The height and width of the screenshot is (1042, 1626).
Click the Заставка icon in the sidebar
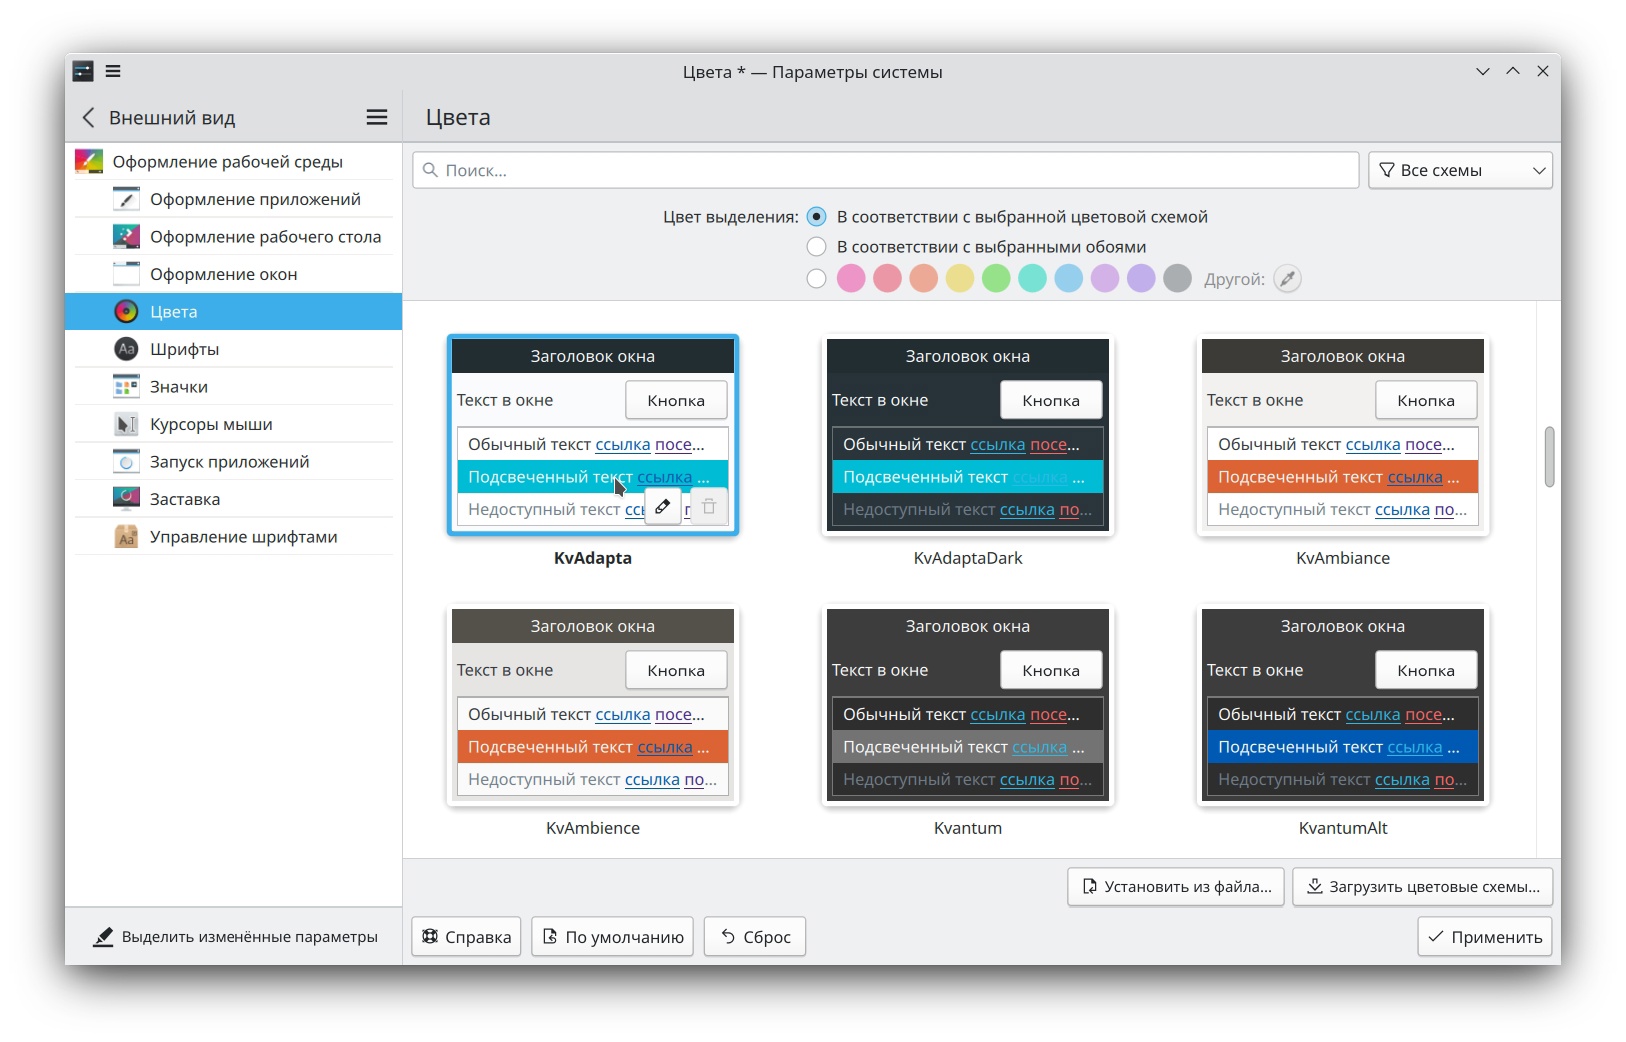pos(126,499)
